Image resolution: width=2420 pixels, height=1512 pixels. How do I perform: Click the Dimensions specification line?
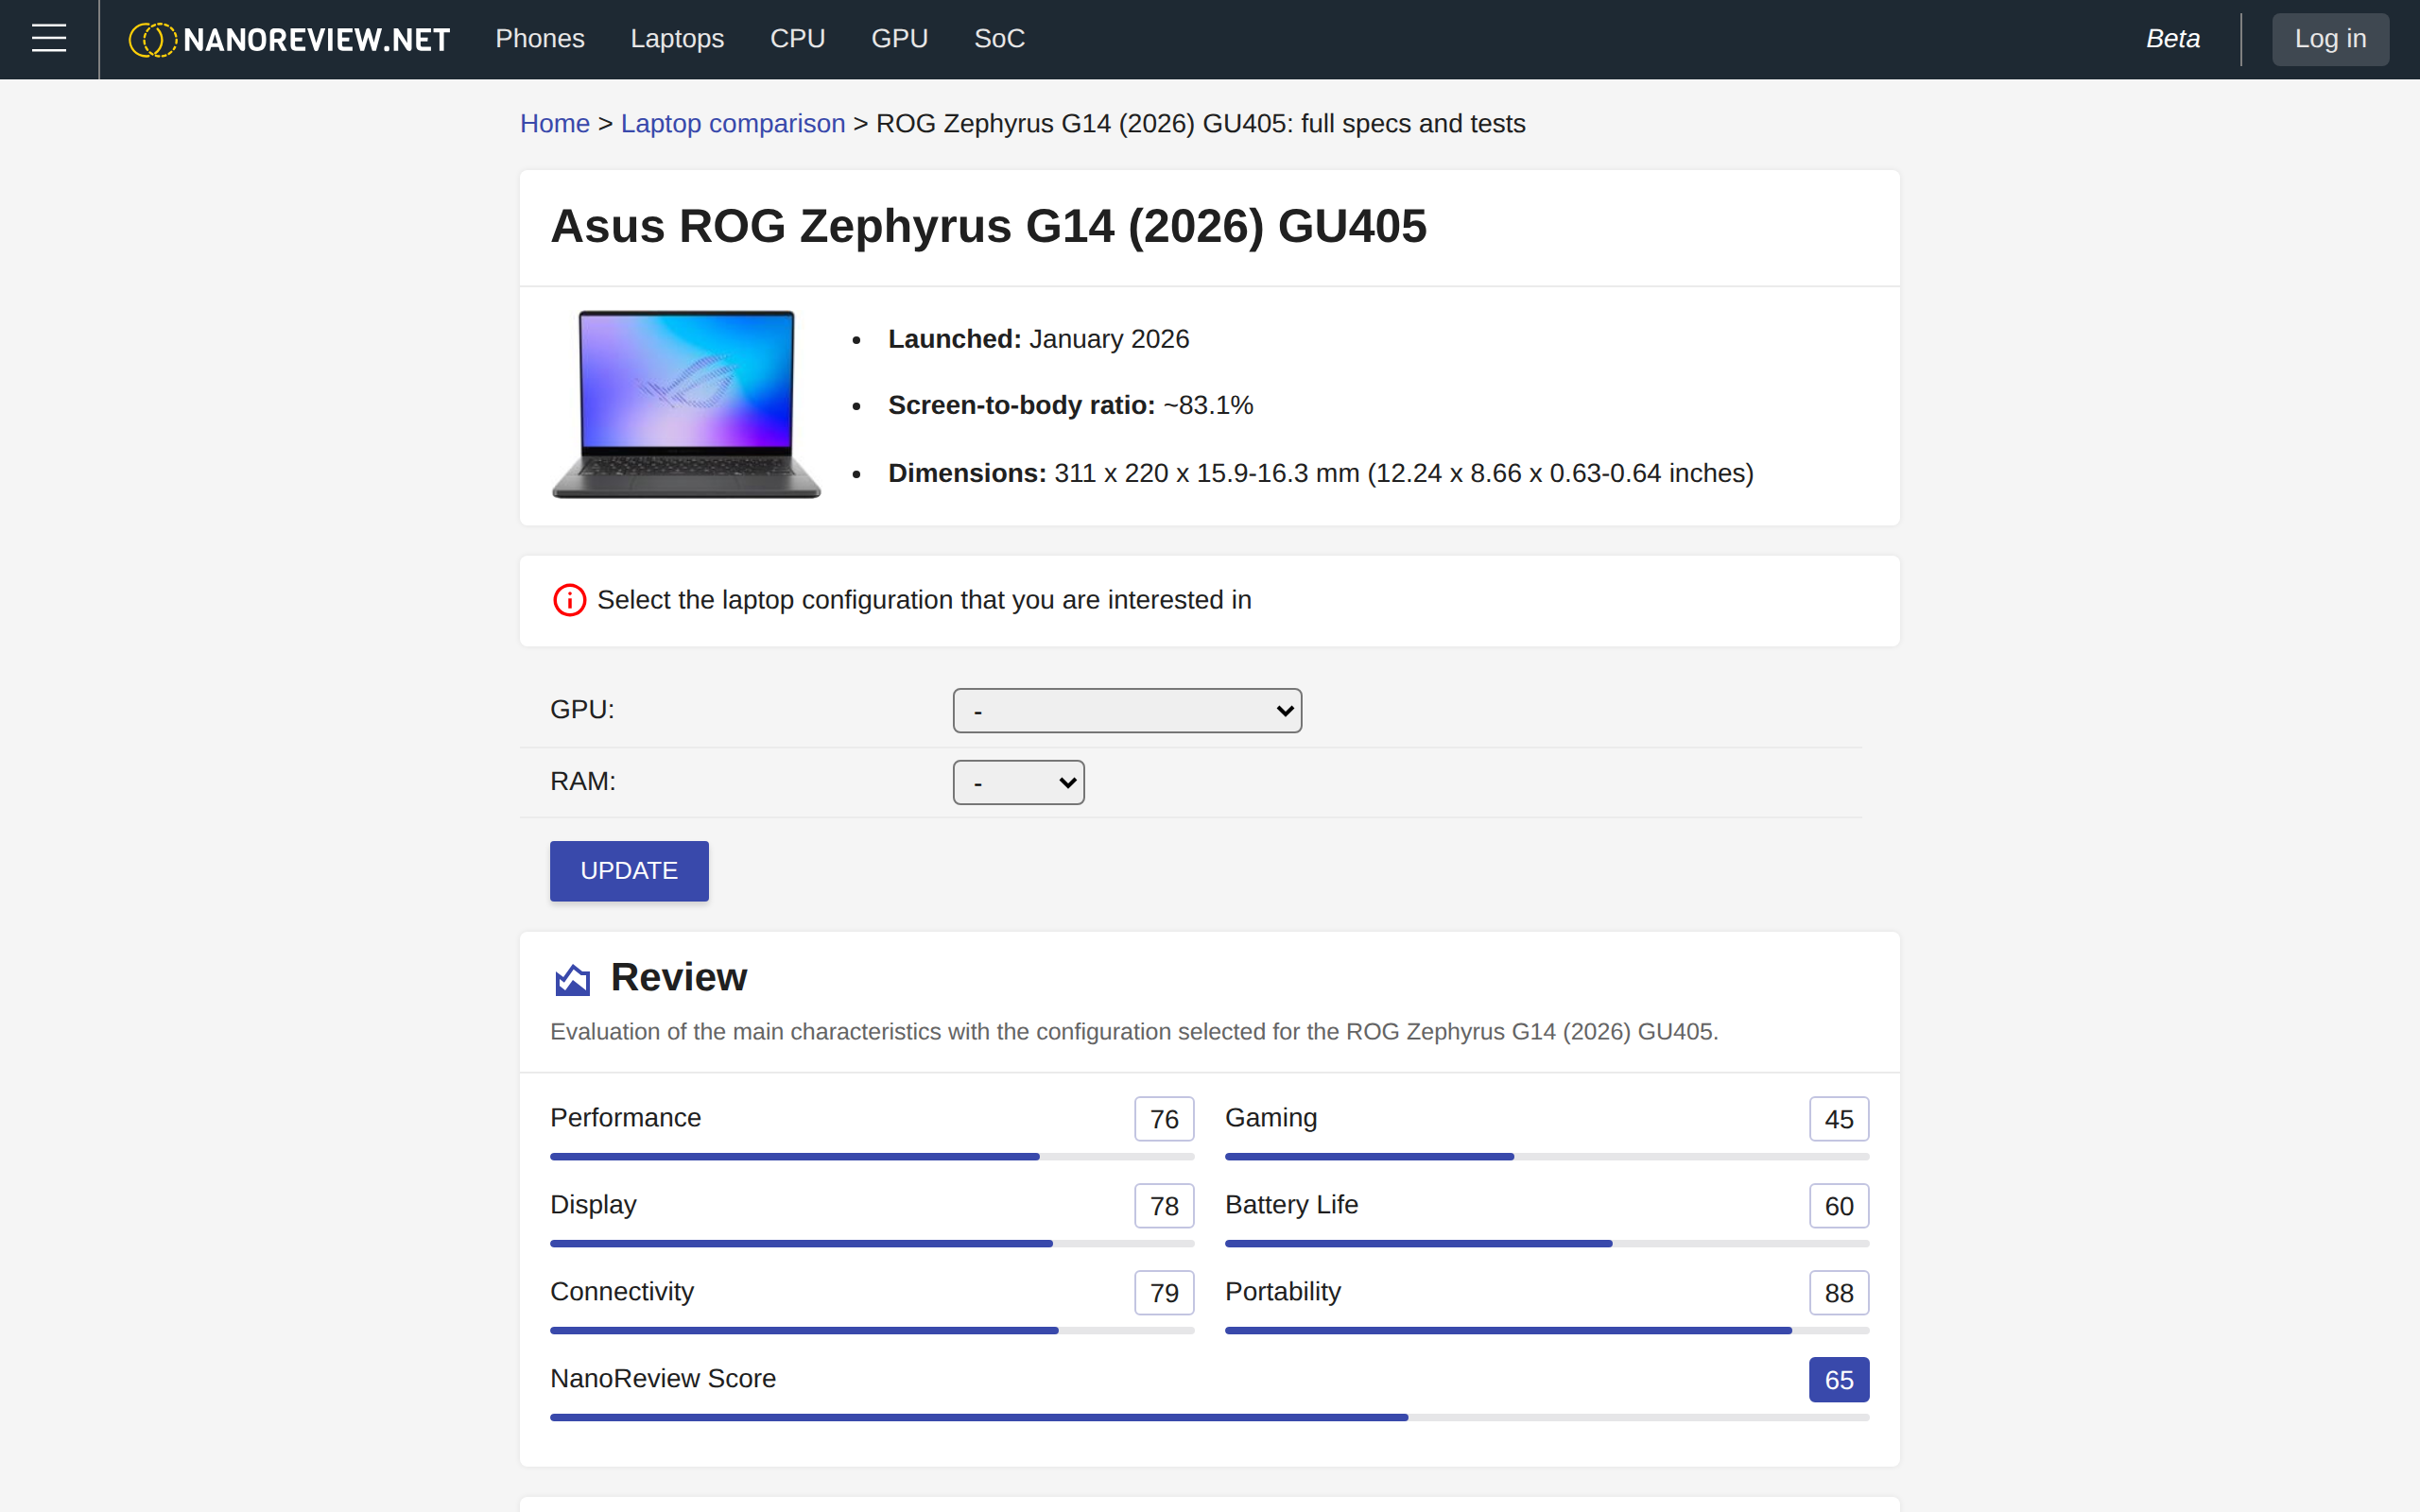click(x=1321, y=473)
